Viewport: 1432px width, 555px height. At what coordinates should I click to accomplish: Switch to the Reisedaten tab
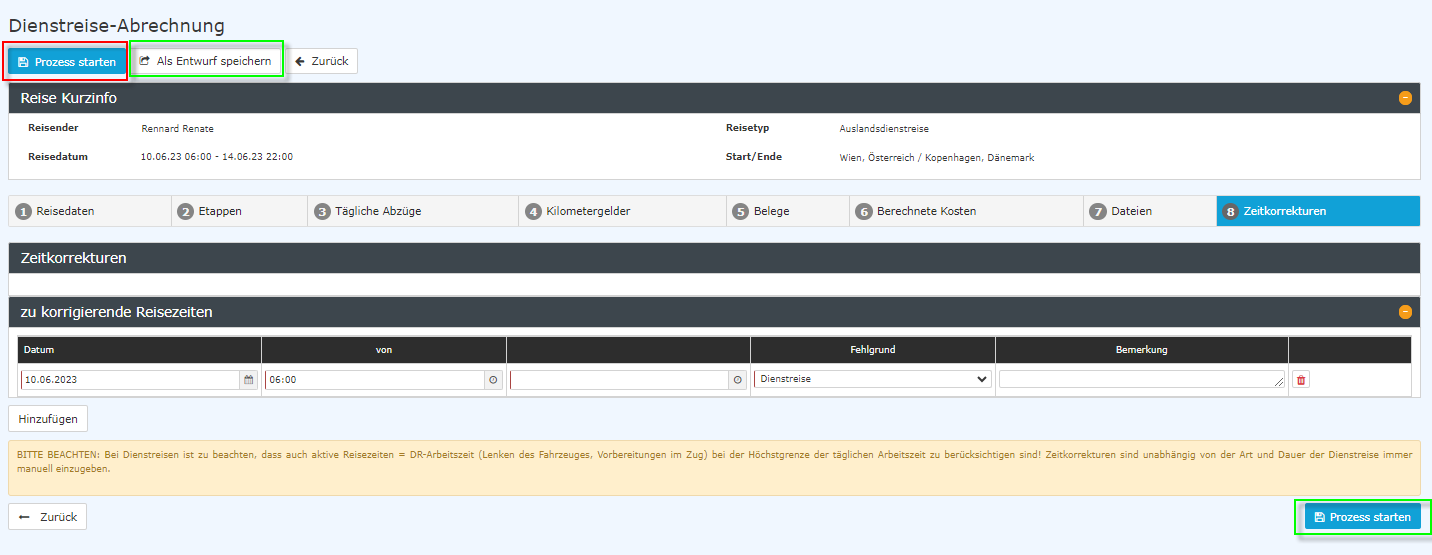click(90, 211)
